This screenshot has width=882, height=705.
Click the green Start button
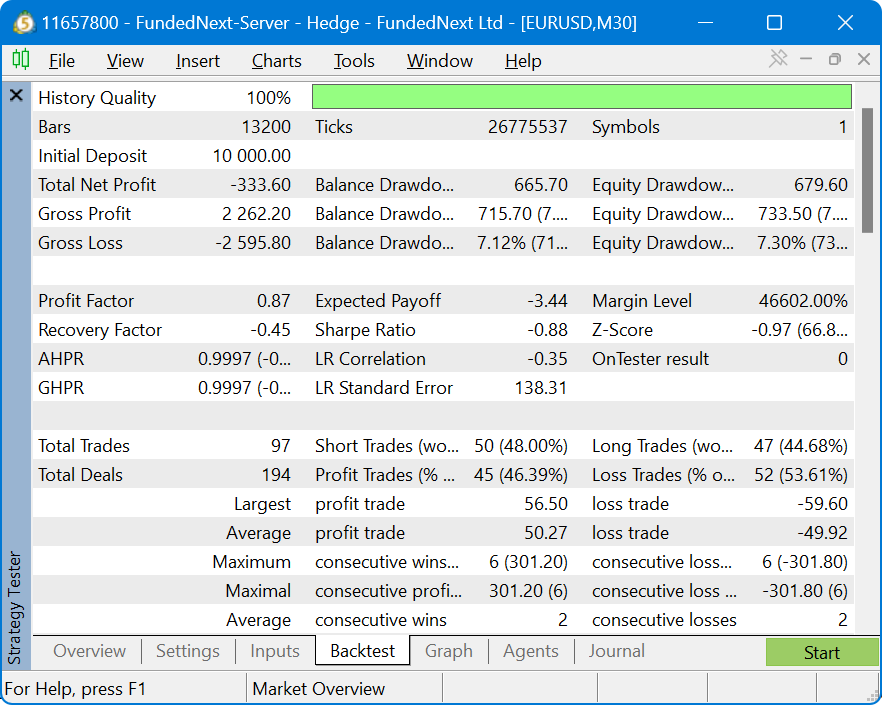pos(822,652)
